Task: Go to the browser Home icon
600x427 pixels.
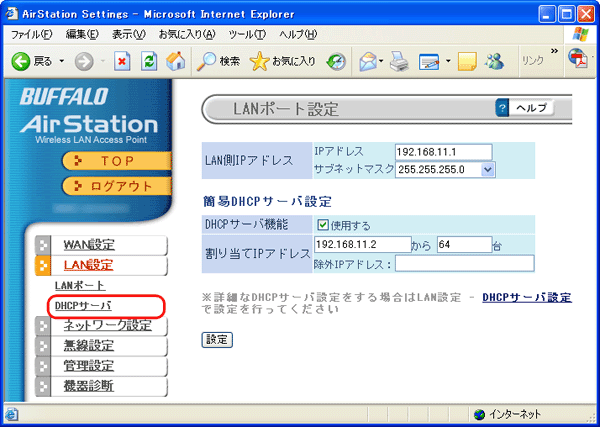Action: pyautogui.click(x=175, y=61)
